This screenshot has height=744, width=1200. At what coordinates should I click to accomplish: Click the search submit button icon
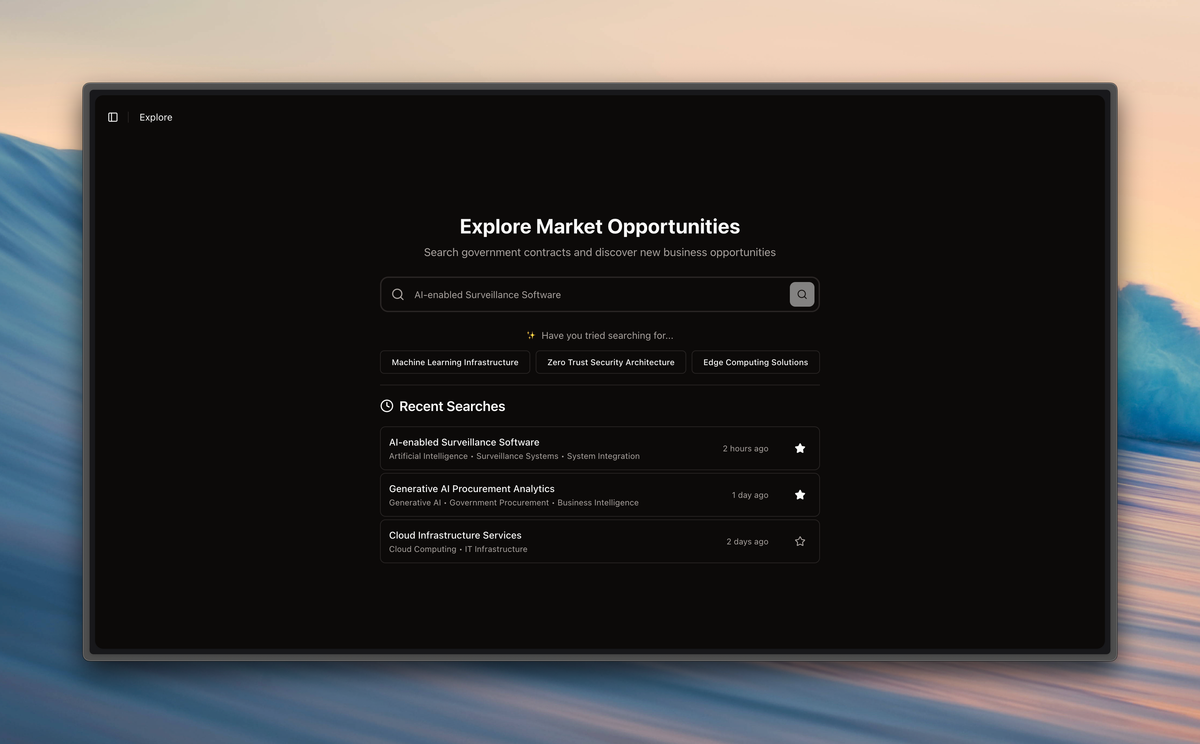point(802,294)
